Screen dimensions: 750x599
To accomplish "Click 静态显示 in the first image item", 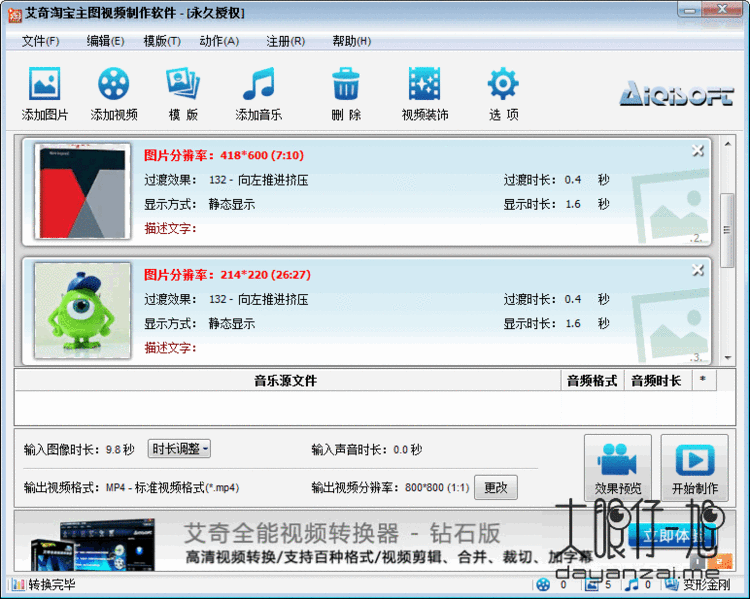I will tap(232, 205).
